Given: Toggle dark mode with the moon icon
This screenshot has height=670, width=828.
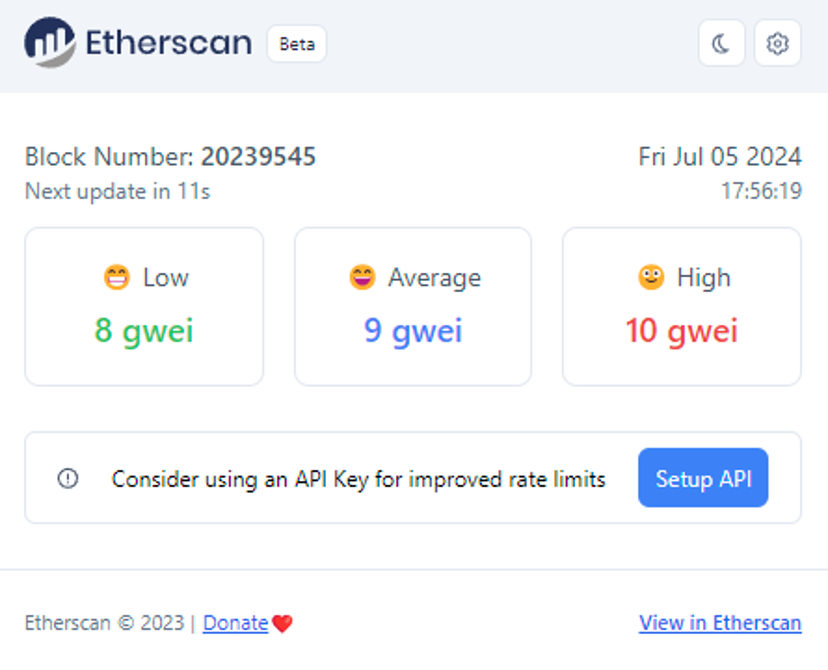Looking at the screenshot, I should click(x=721, y=44).
